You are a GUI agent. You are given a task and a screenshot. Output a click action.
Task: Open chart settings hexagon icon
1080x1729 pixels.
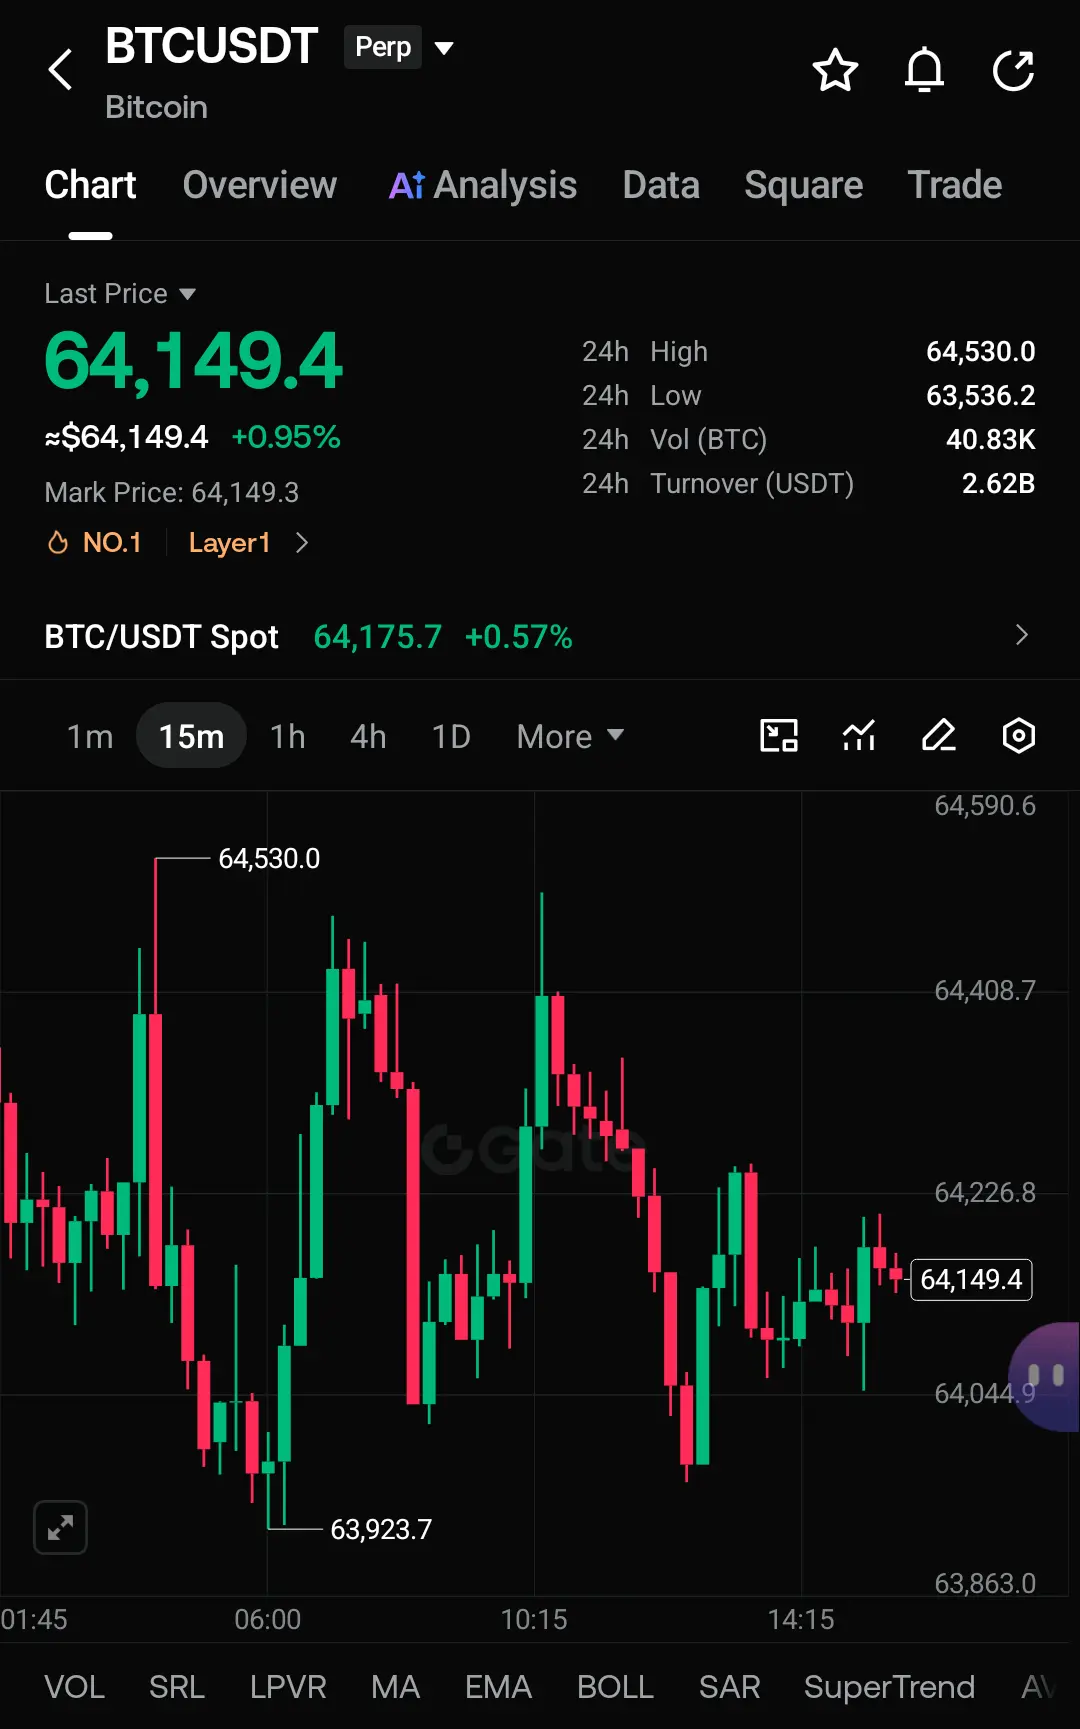click(x=1019, y=735)
